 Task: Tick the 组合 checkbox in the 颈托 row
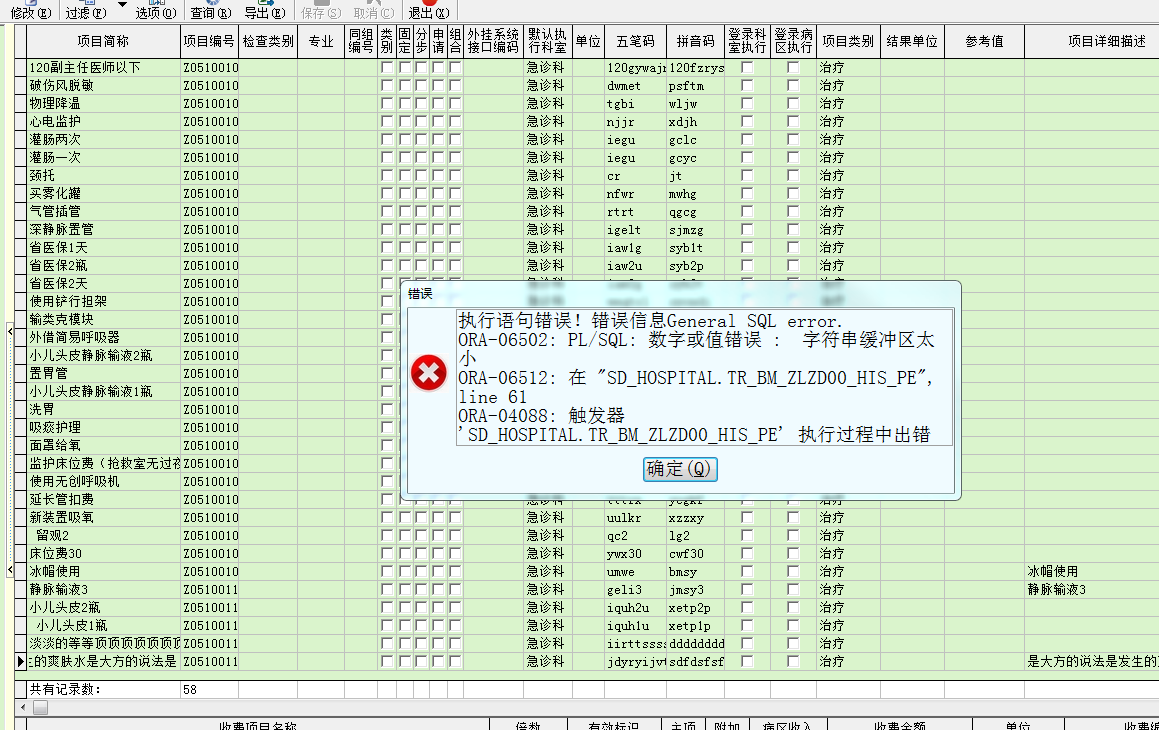click(x=455, y=175)
